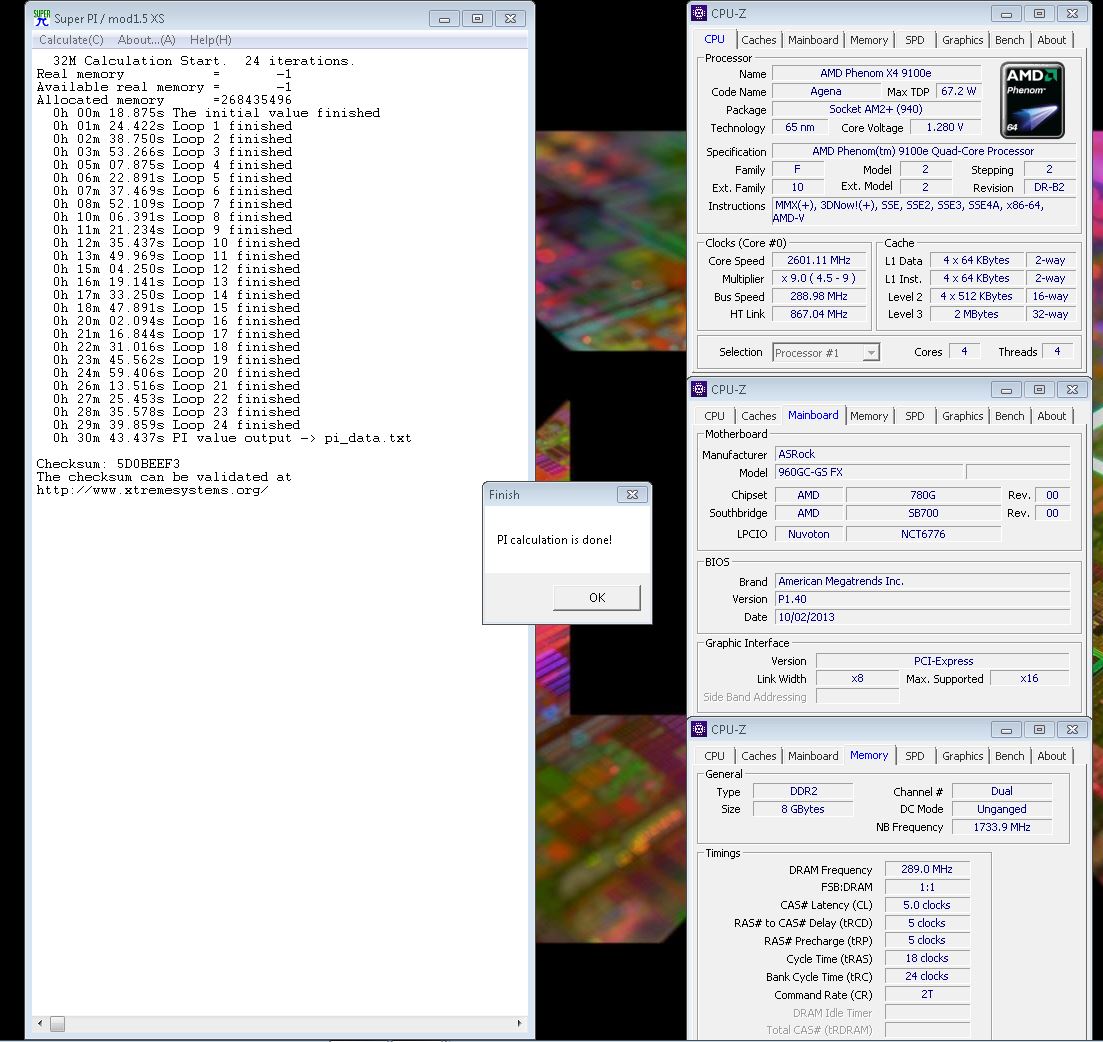Select Caches tab in the middle CPU-Z window
This screenshot has height=1042, width=1103.
pyautogui.click(x=758, y=416)
